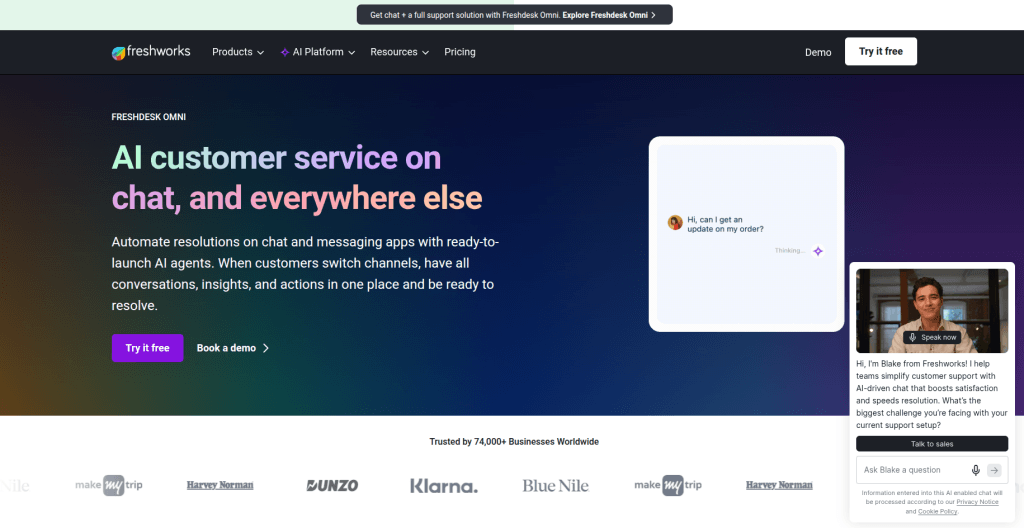Click the customer avatar in chat preview
Screen dimensions: 1024x528
(x=675, y=223)
